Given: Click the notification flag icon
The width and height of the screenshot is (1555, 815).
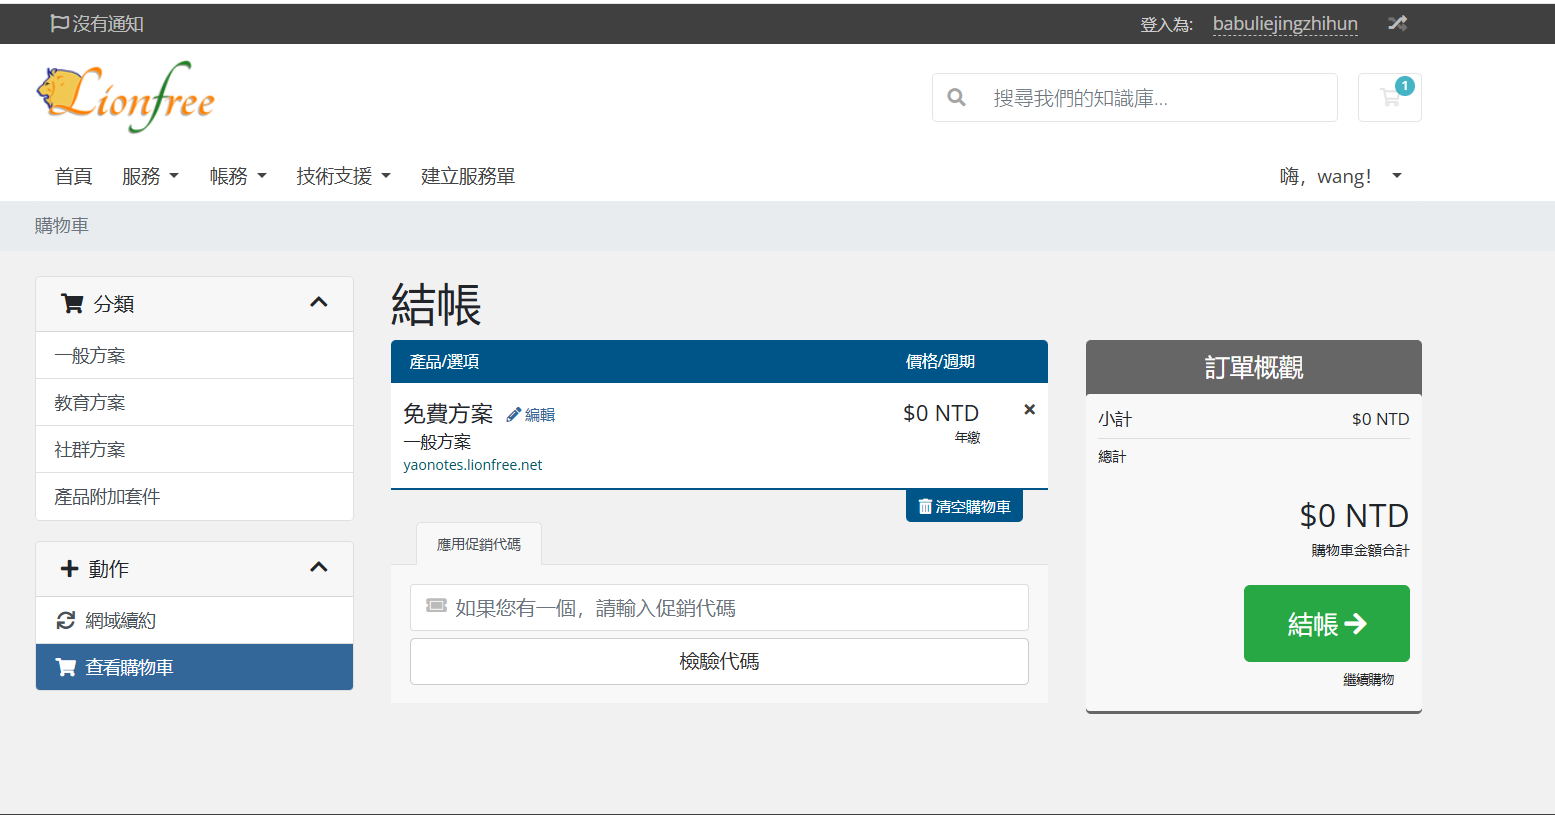Looking at the screenshot, I should [59, 23].
